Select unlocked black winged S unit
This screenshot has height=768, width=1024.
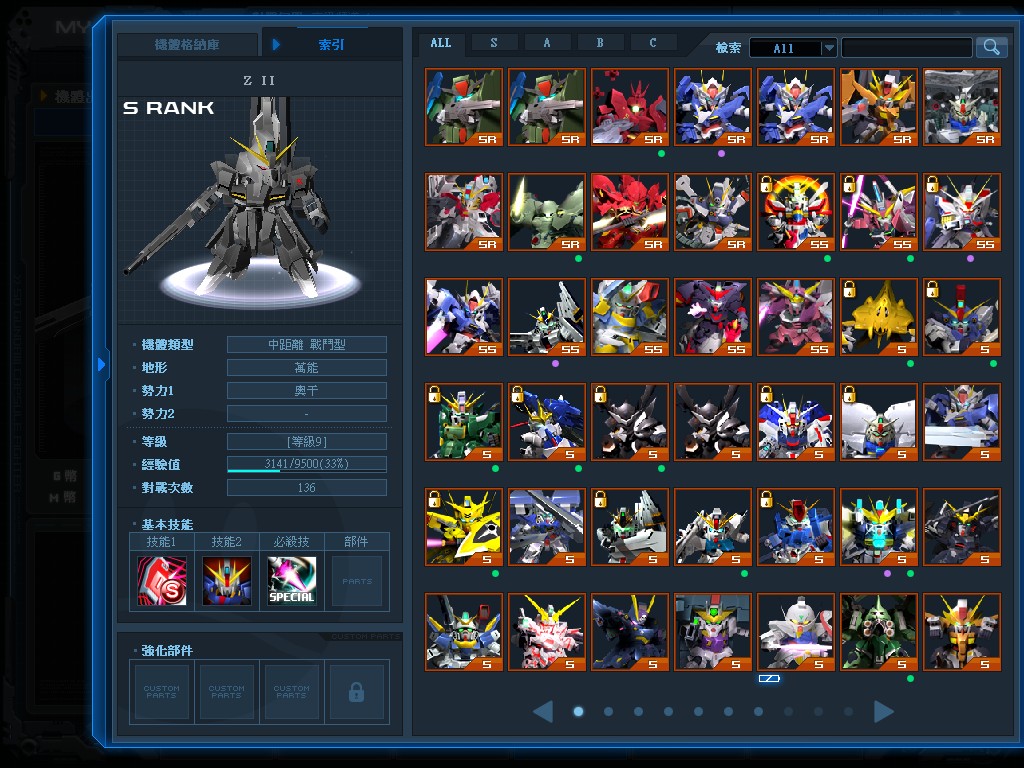[712, 422]
